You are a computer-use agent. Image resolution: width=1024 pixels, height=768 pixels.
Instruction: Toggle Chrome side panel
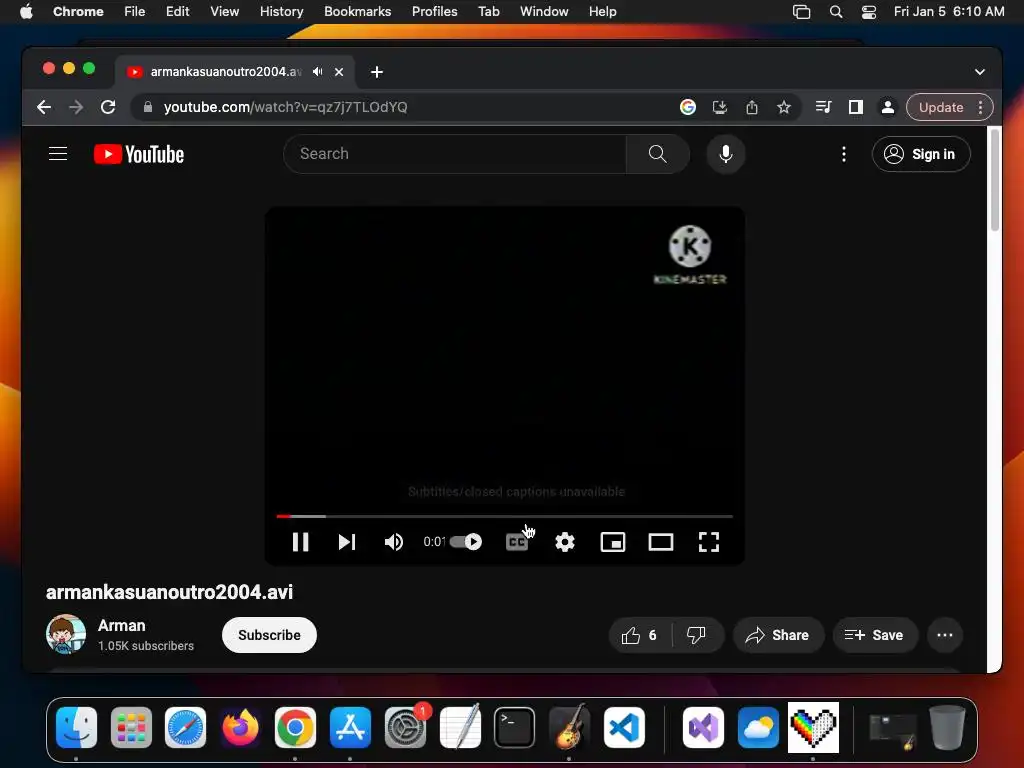click(x=856, y=107)
